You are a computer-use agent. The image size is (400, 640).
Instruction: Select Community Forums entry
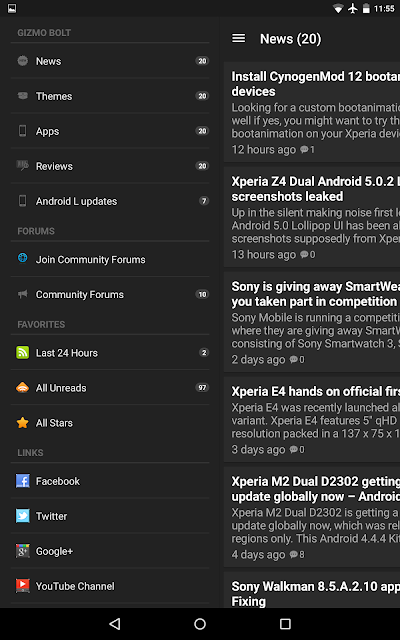coord(110,294)
